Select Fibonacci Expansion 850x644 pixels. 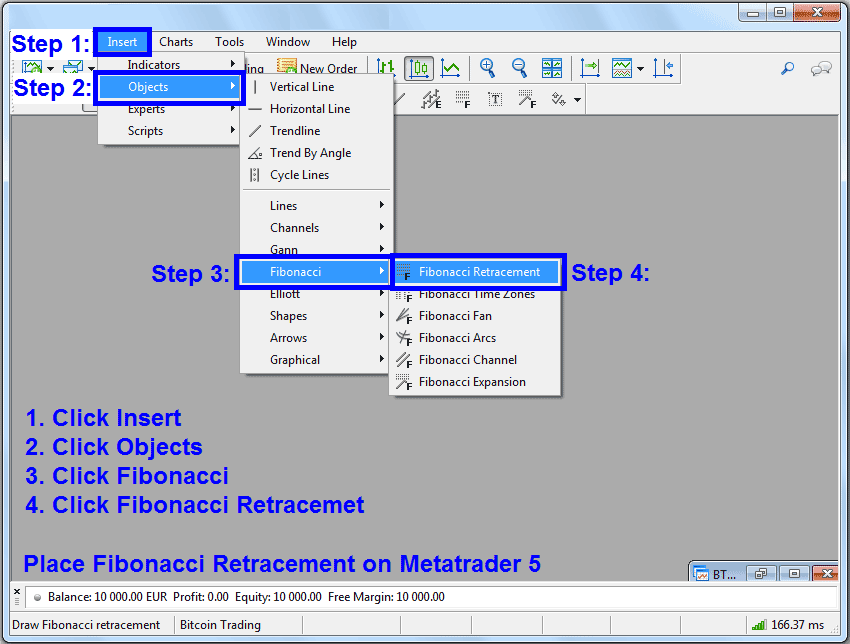[x=475, y=382]
